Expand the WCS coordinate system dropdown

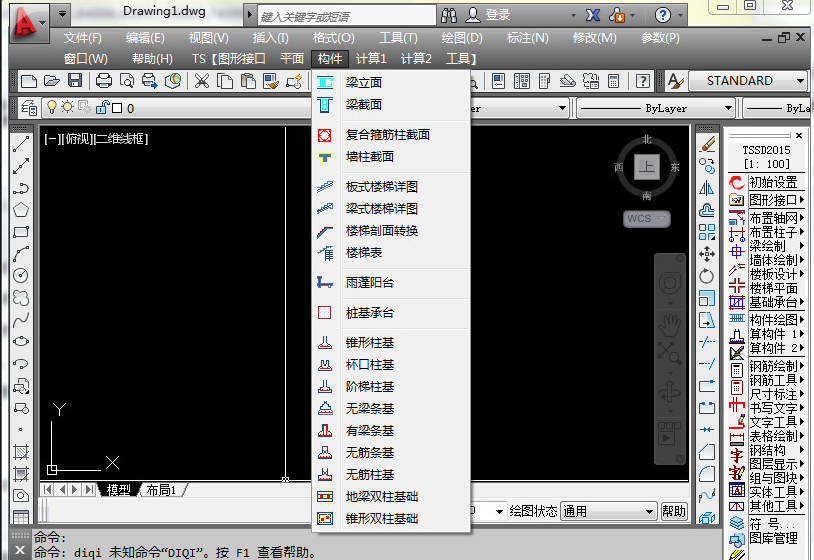coord(661,218)
